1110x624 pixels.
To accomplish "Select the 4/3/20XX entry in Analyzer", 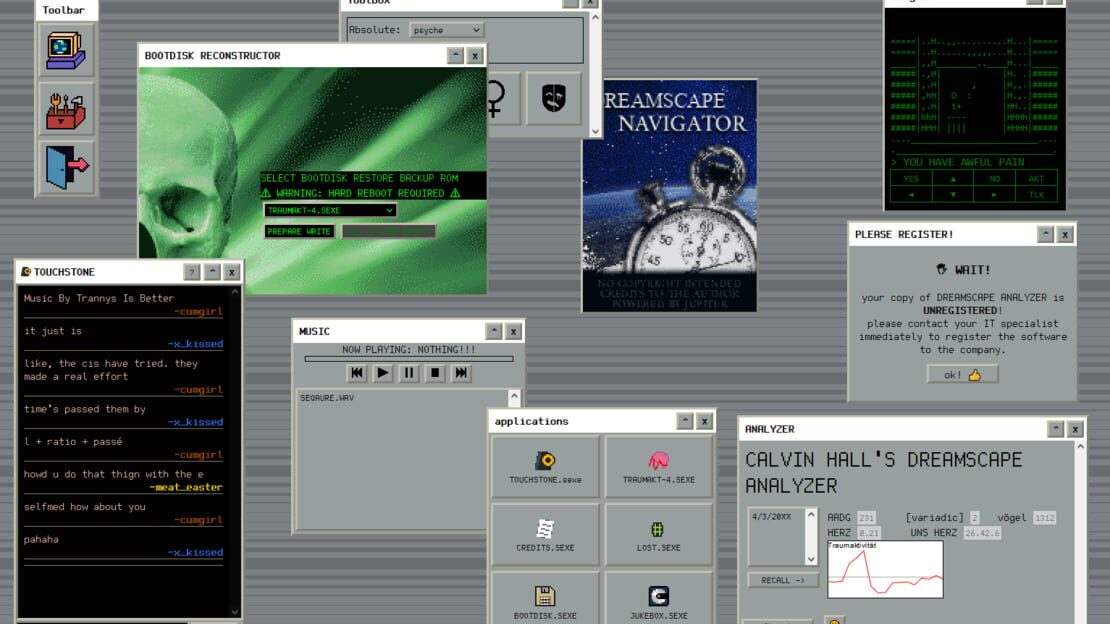I will (772, 517).
